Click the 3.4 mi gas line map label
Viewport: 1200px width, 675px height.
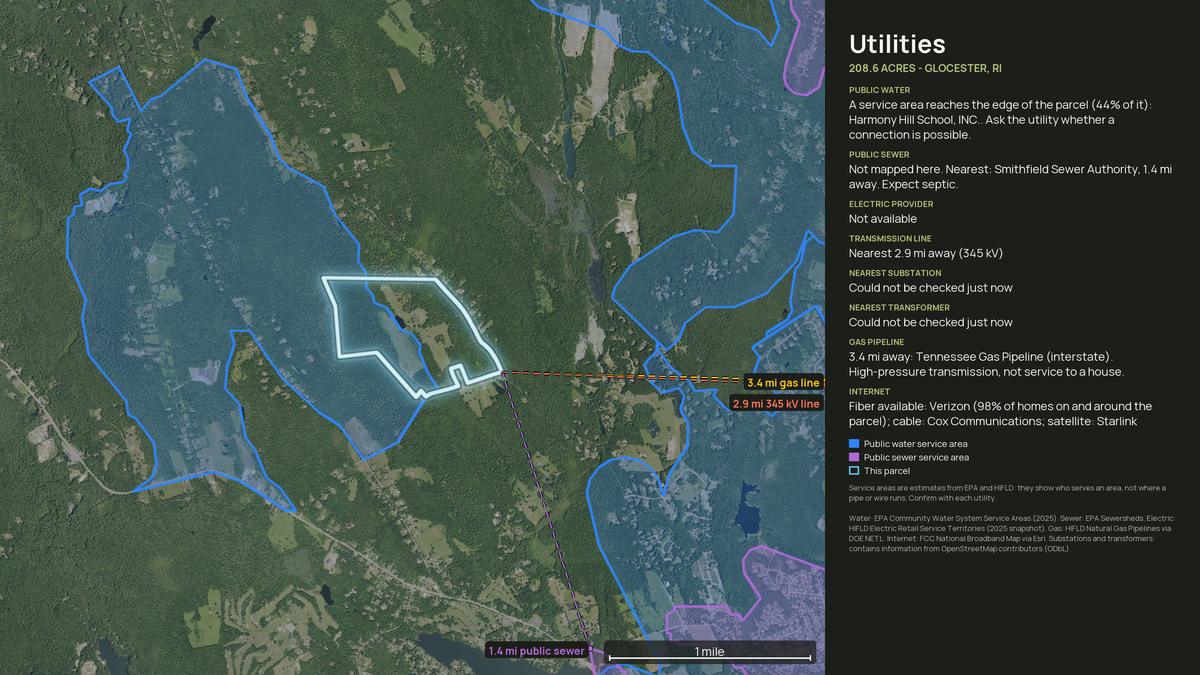tap(783, 383)
